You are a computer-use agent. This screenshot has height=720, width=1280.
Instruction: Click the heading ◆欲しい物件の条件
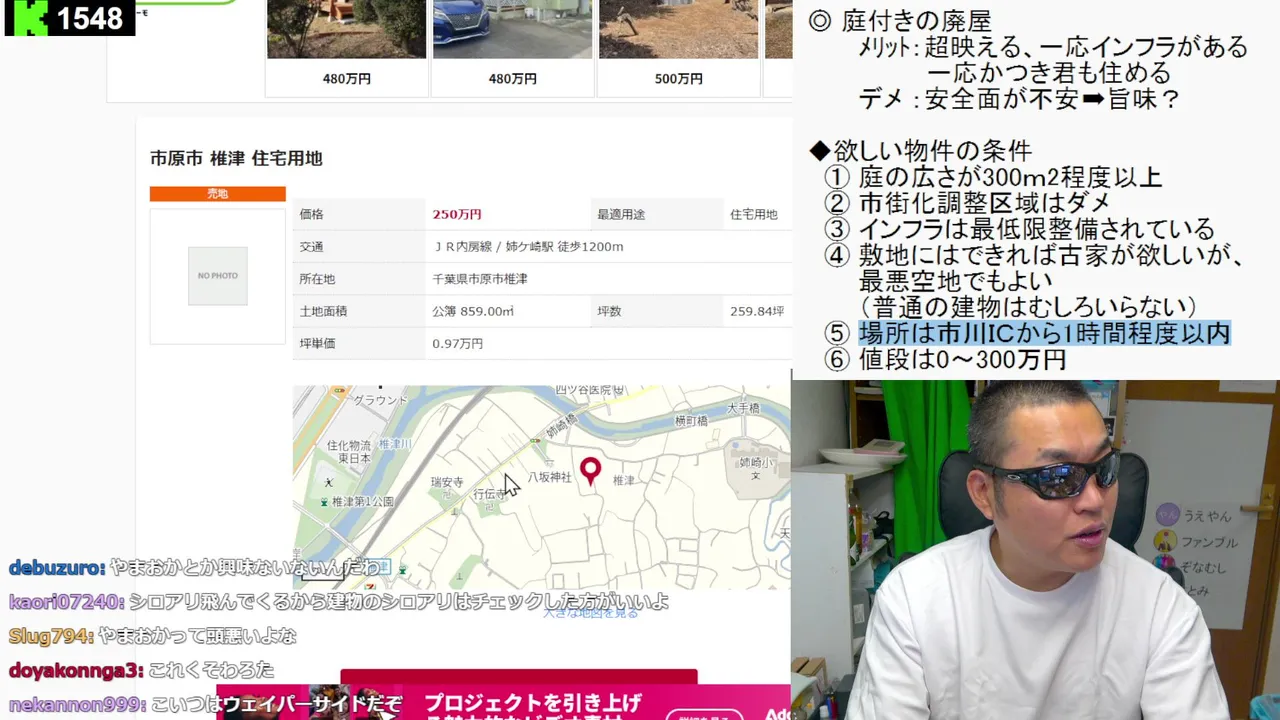[920, 151]
